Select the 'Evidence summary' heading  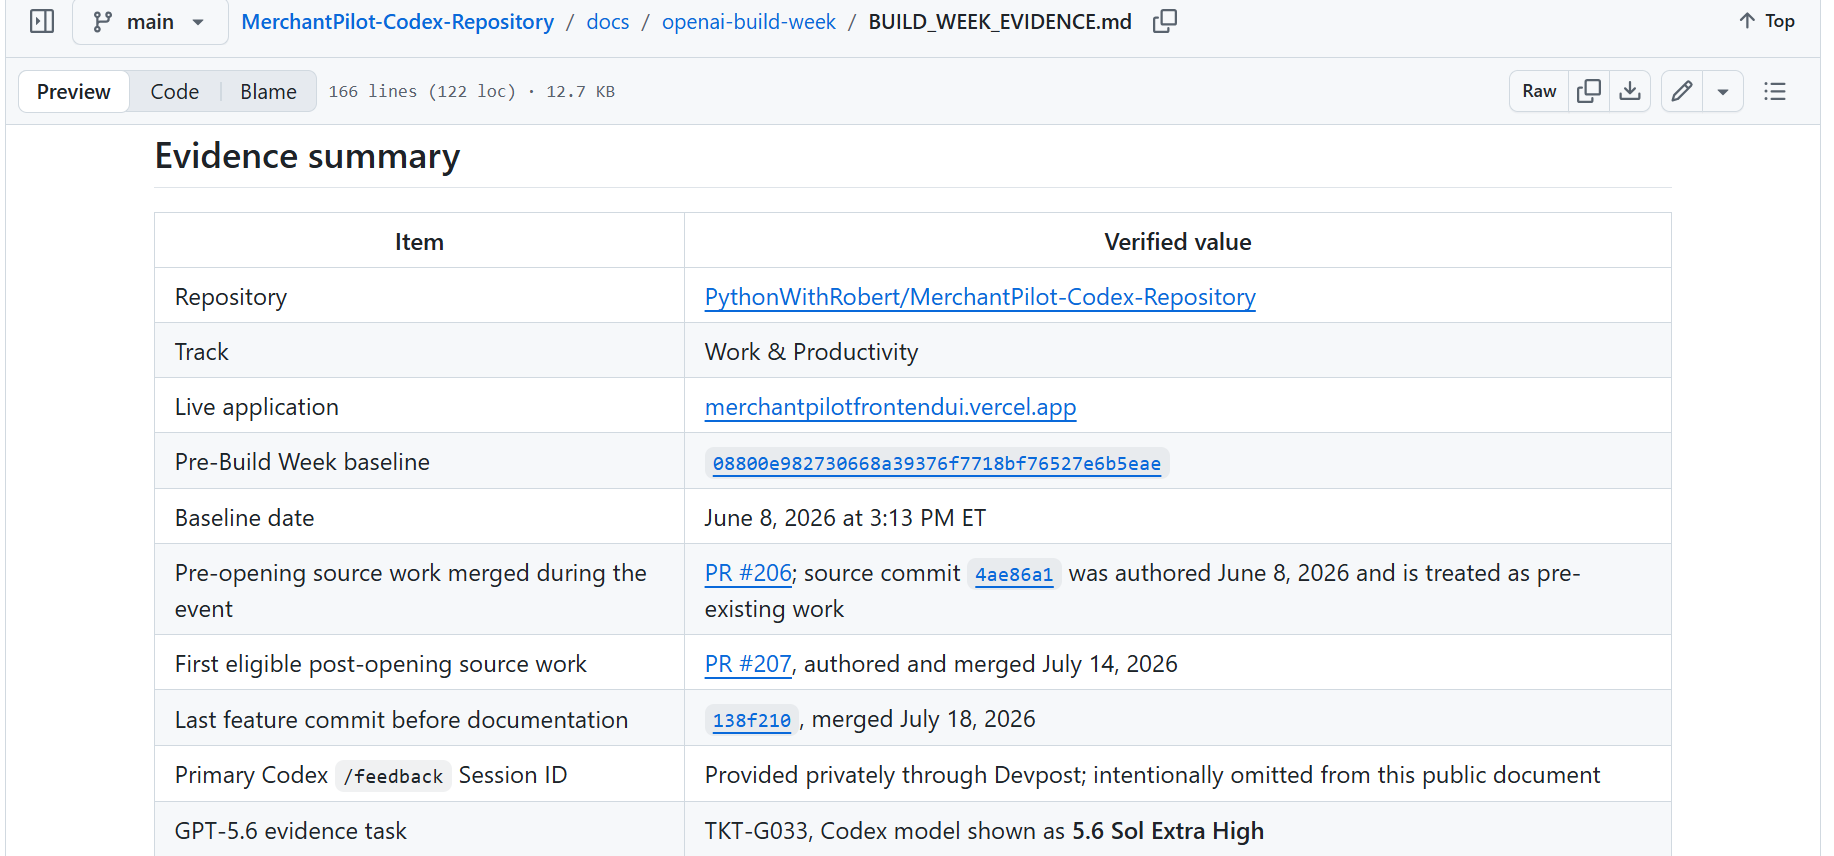[307, 156]
